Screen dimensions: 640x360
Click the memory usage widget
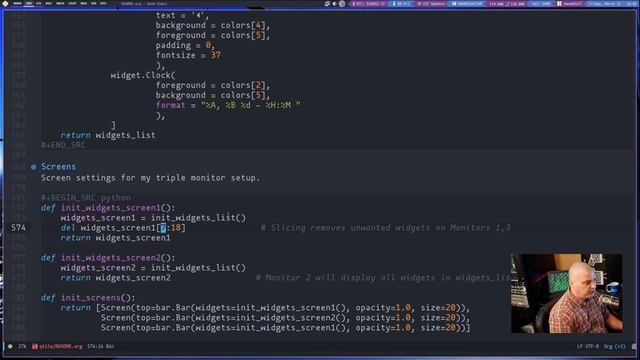(467, 4)
